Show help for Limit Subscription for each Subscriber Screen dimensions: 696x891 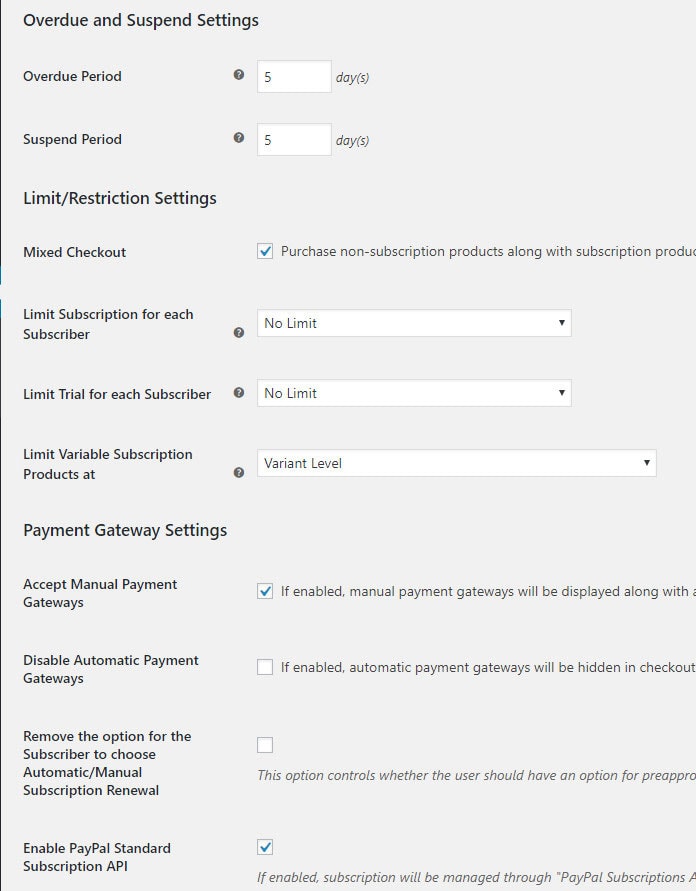coord(239,333)
